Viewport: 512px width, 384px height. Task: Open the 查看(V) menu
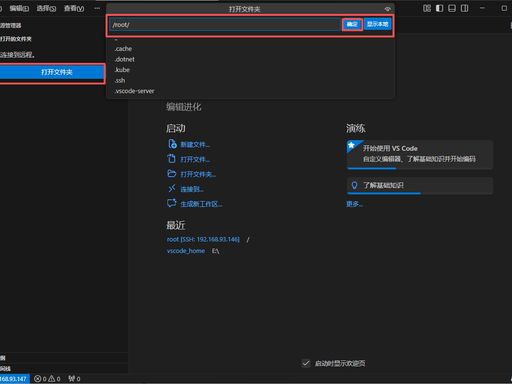point(74,9)
